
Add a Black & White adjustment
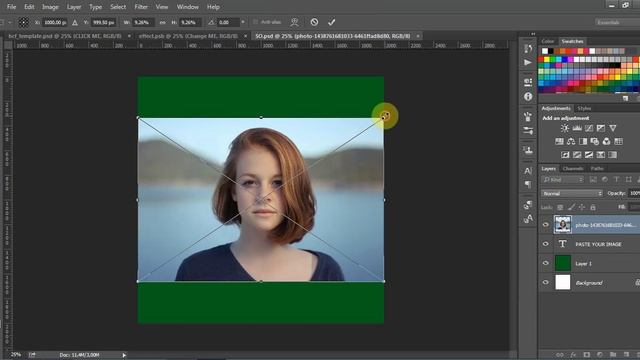point(583,142)
